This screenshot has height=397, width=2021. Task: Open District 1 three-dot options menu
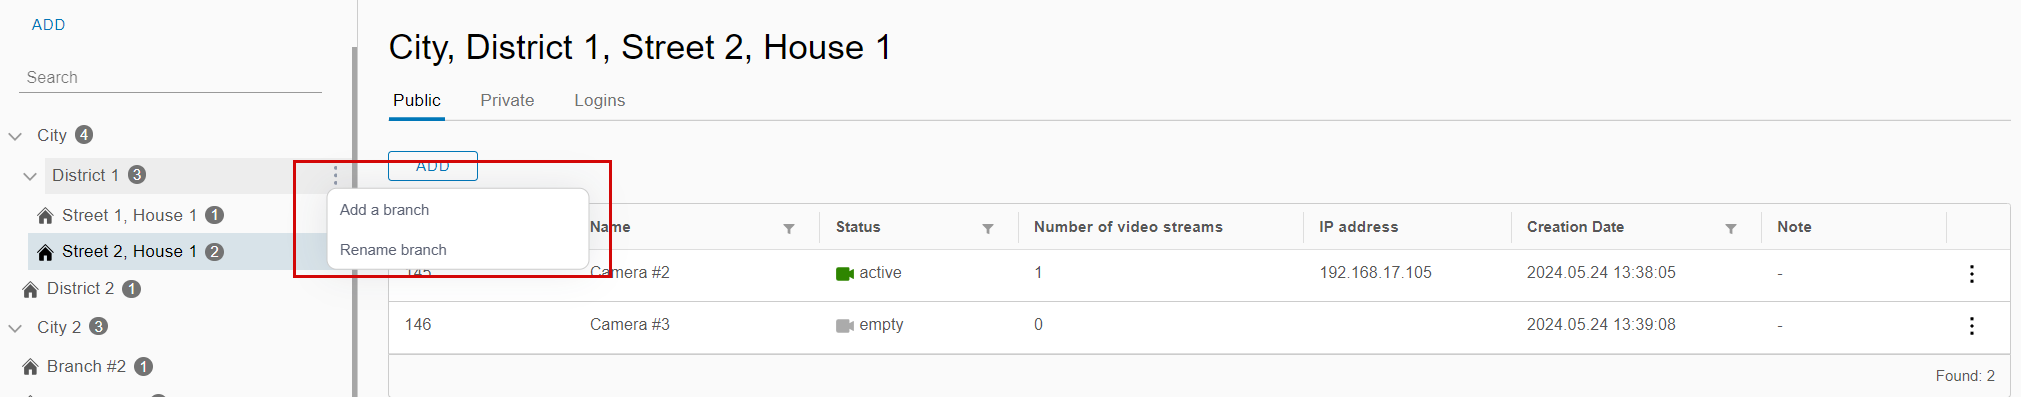336,176
